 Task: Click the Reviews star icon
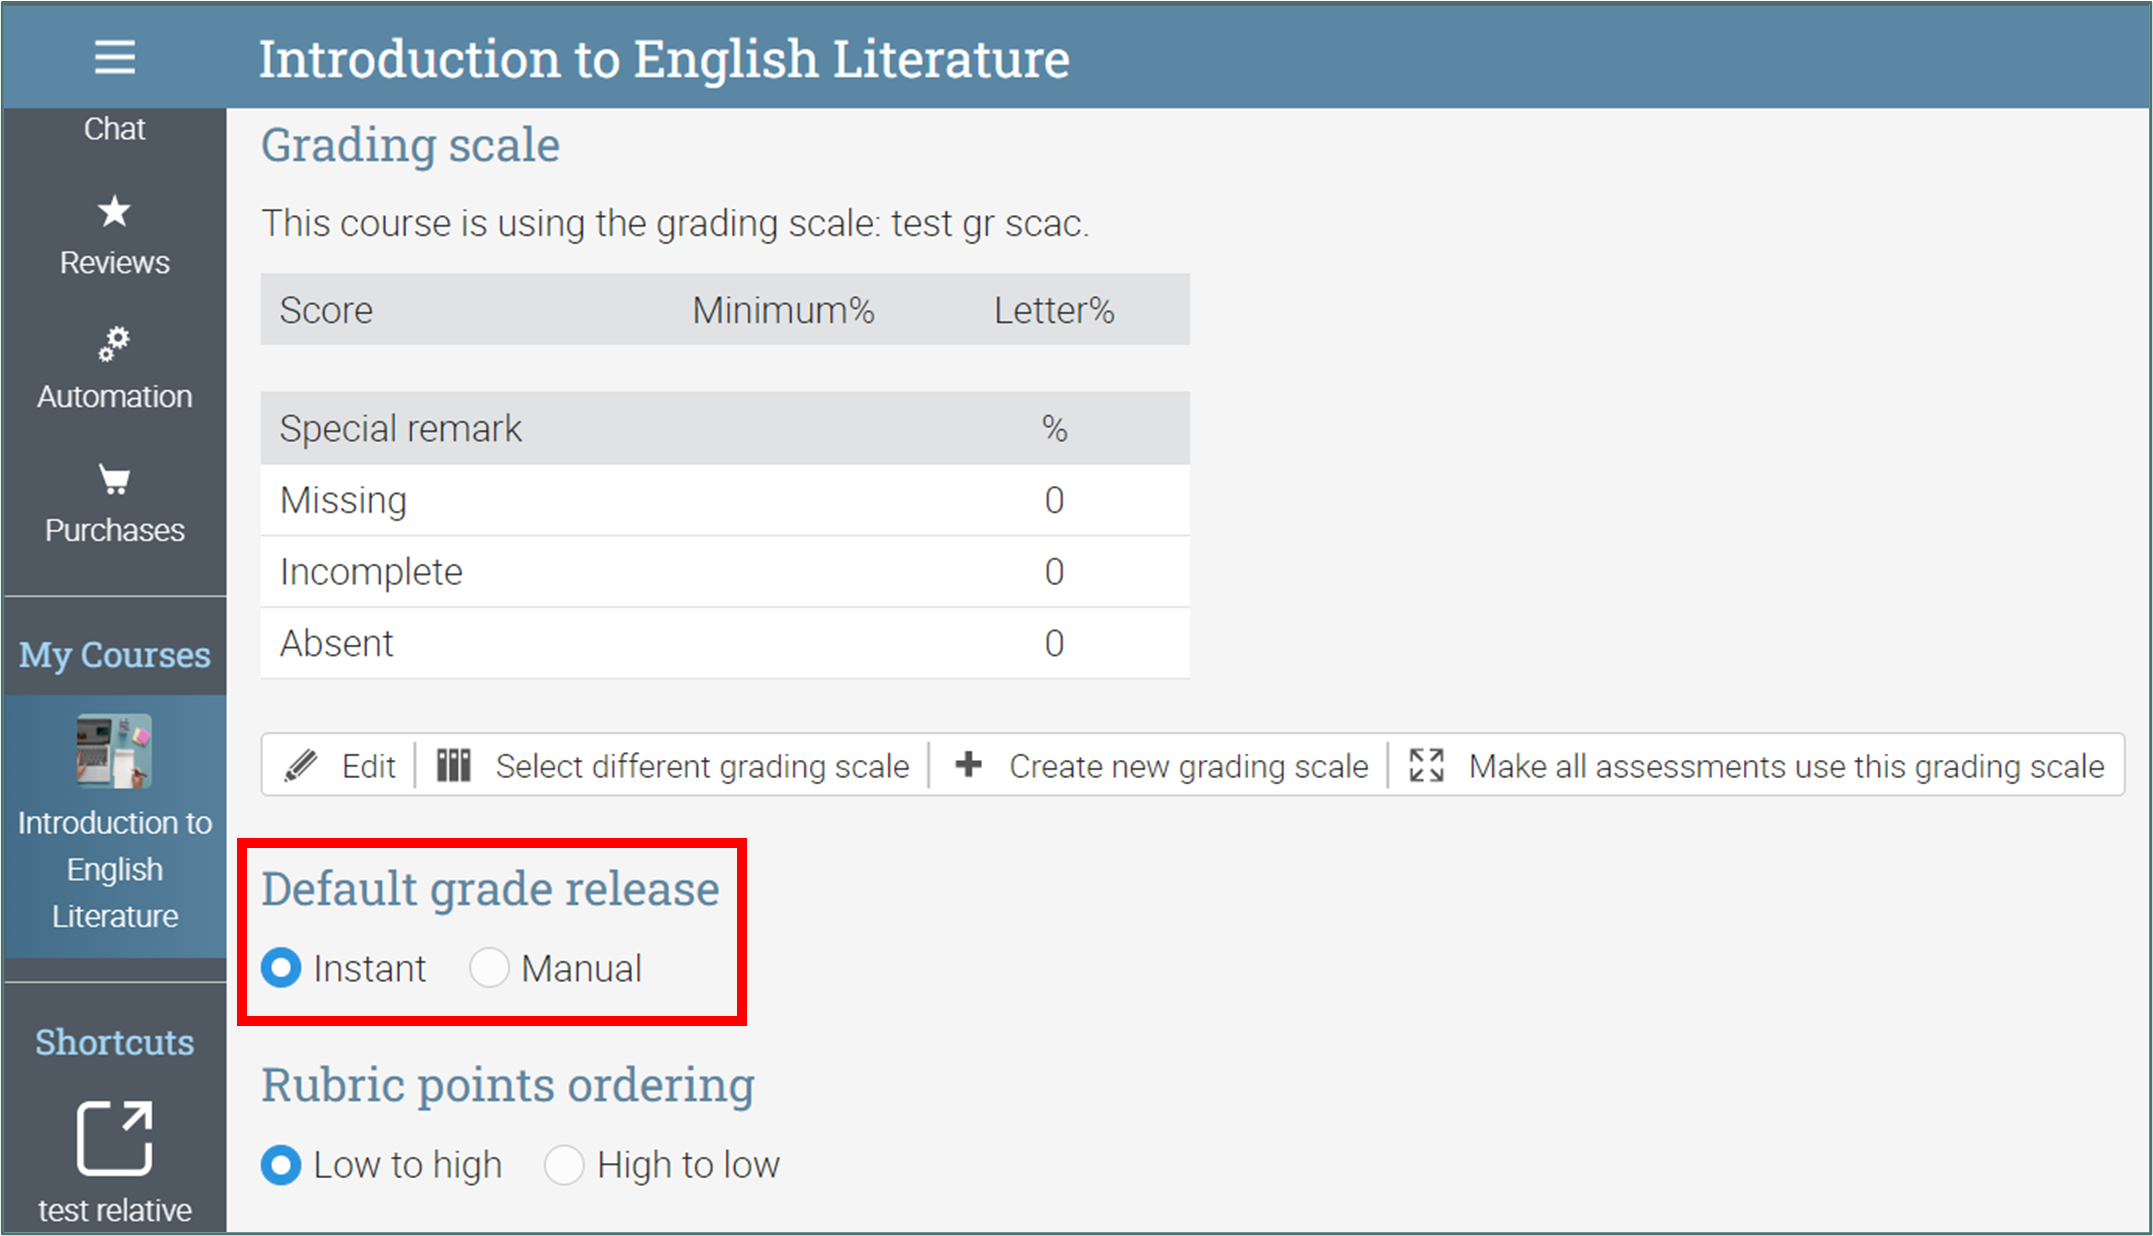pos(114,212)
